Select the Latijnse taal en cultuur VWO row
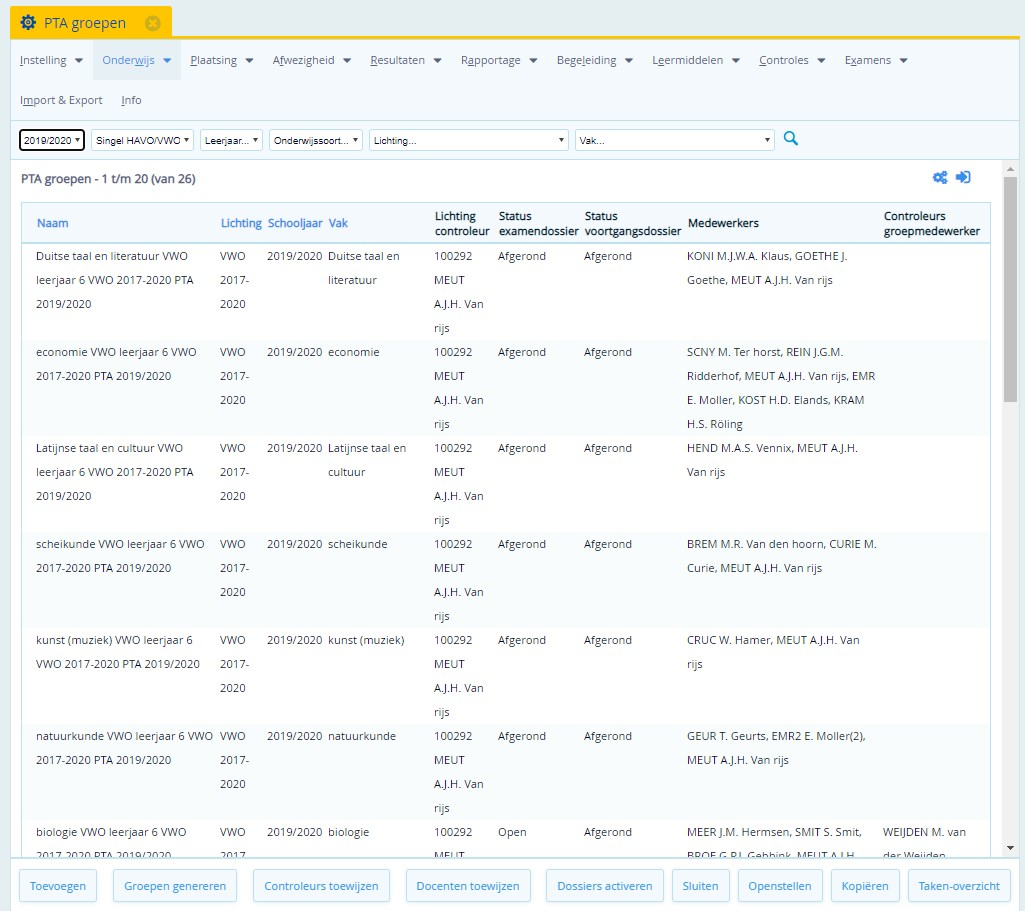The width and height of the screenshot is (1025, 911). 505,484
